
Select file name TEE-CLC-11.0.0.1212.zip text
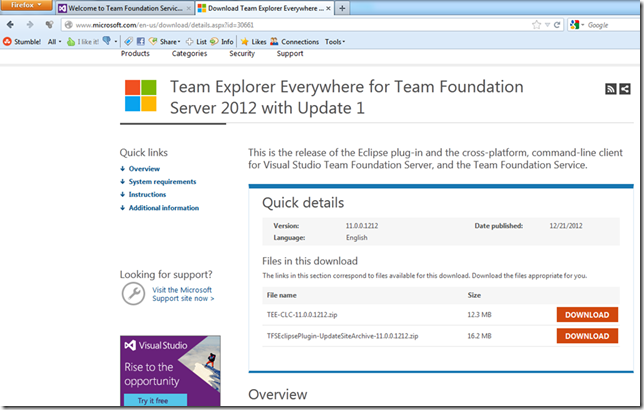(x=302, y=315)
